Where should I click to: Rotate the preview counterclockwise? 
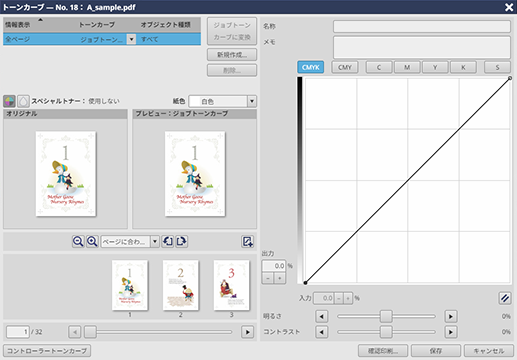click(x=168, y=241)
